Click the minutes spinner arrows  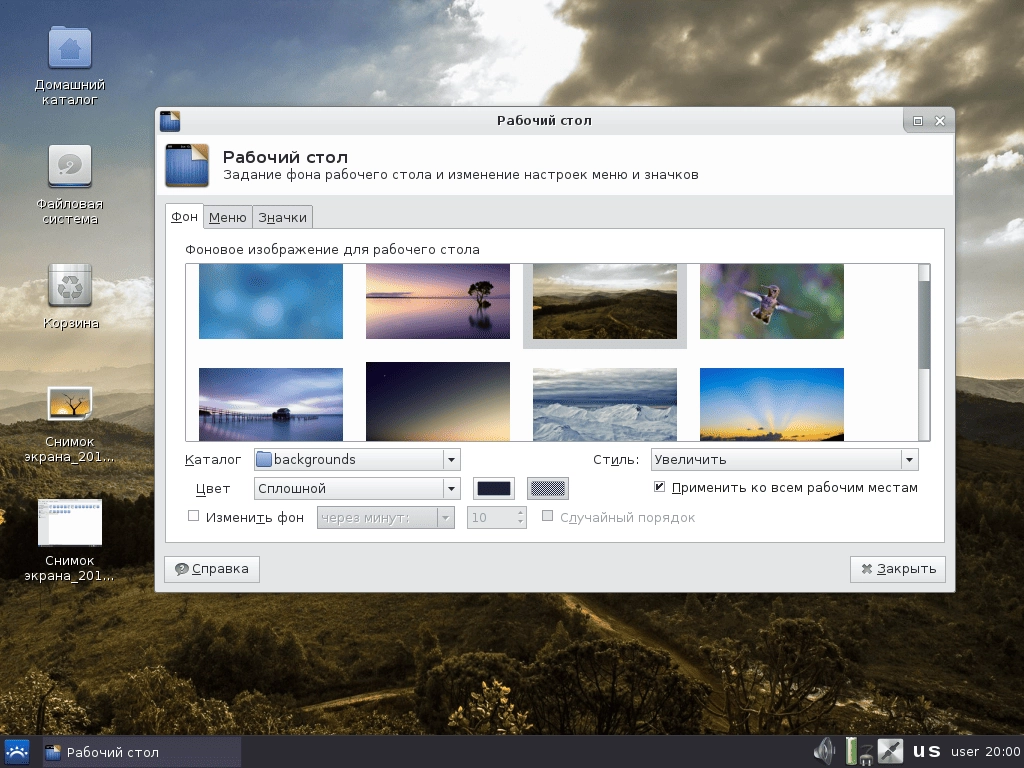[x=520, y=518]
